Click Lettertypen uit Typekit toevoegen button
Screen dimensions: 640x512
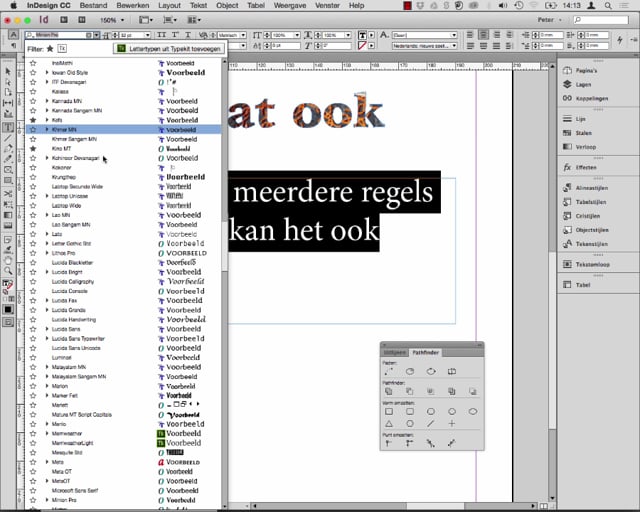pyautogui.click(x=169, y=49)
